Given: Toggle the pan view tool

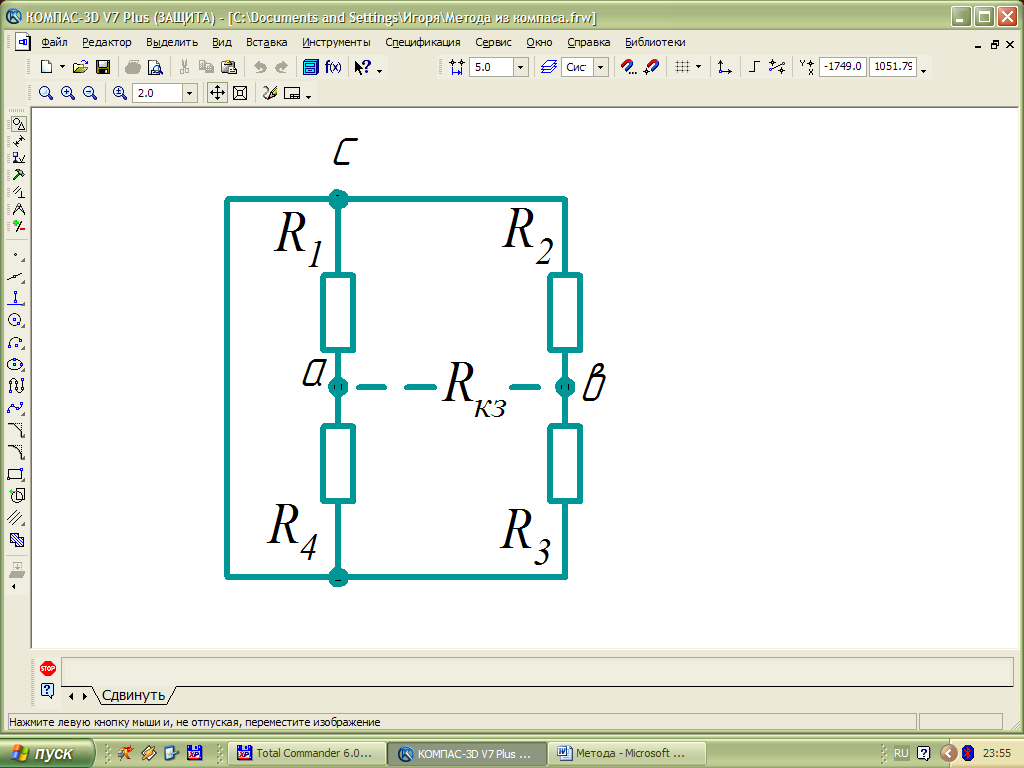Looking at the screenshot, I should (x=217, y=93).
